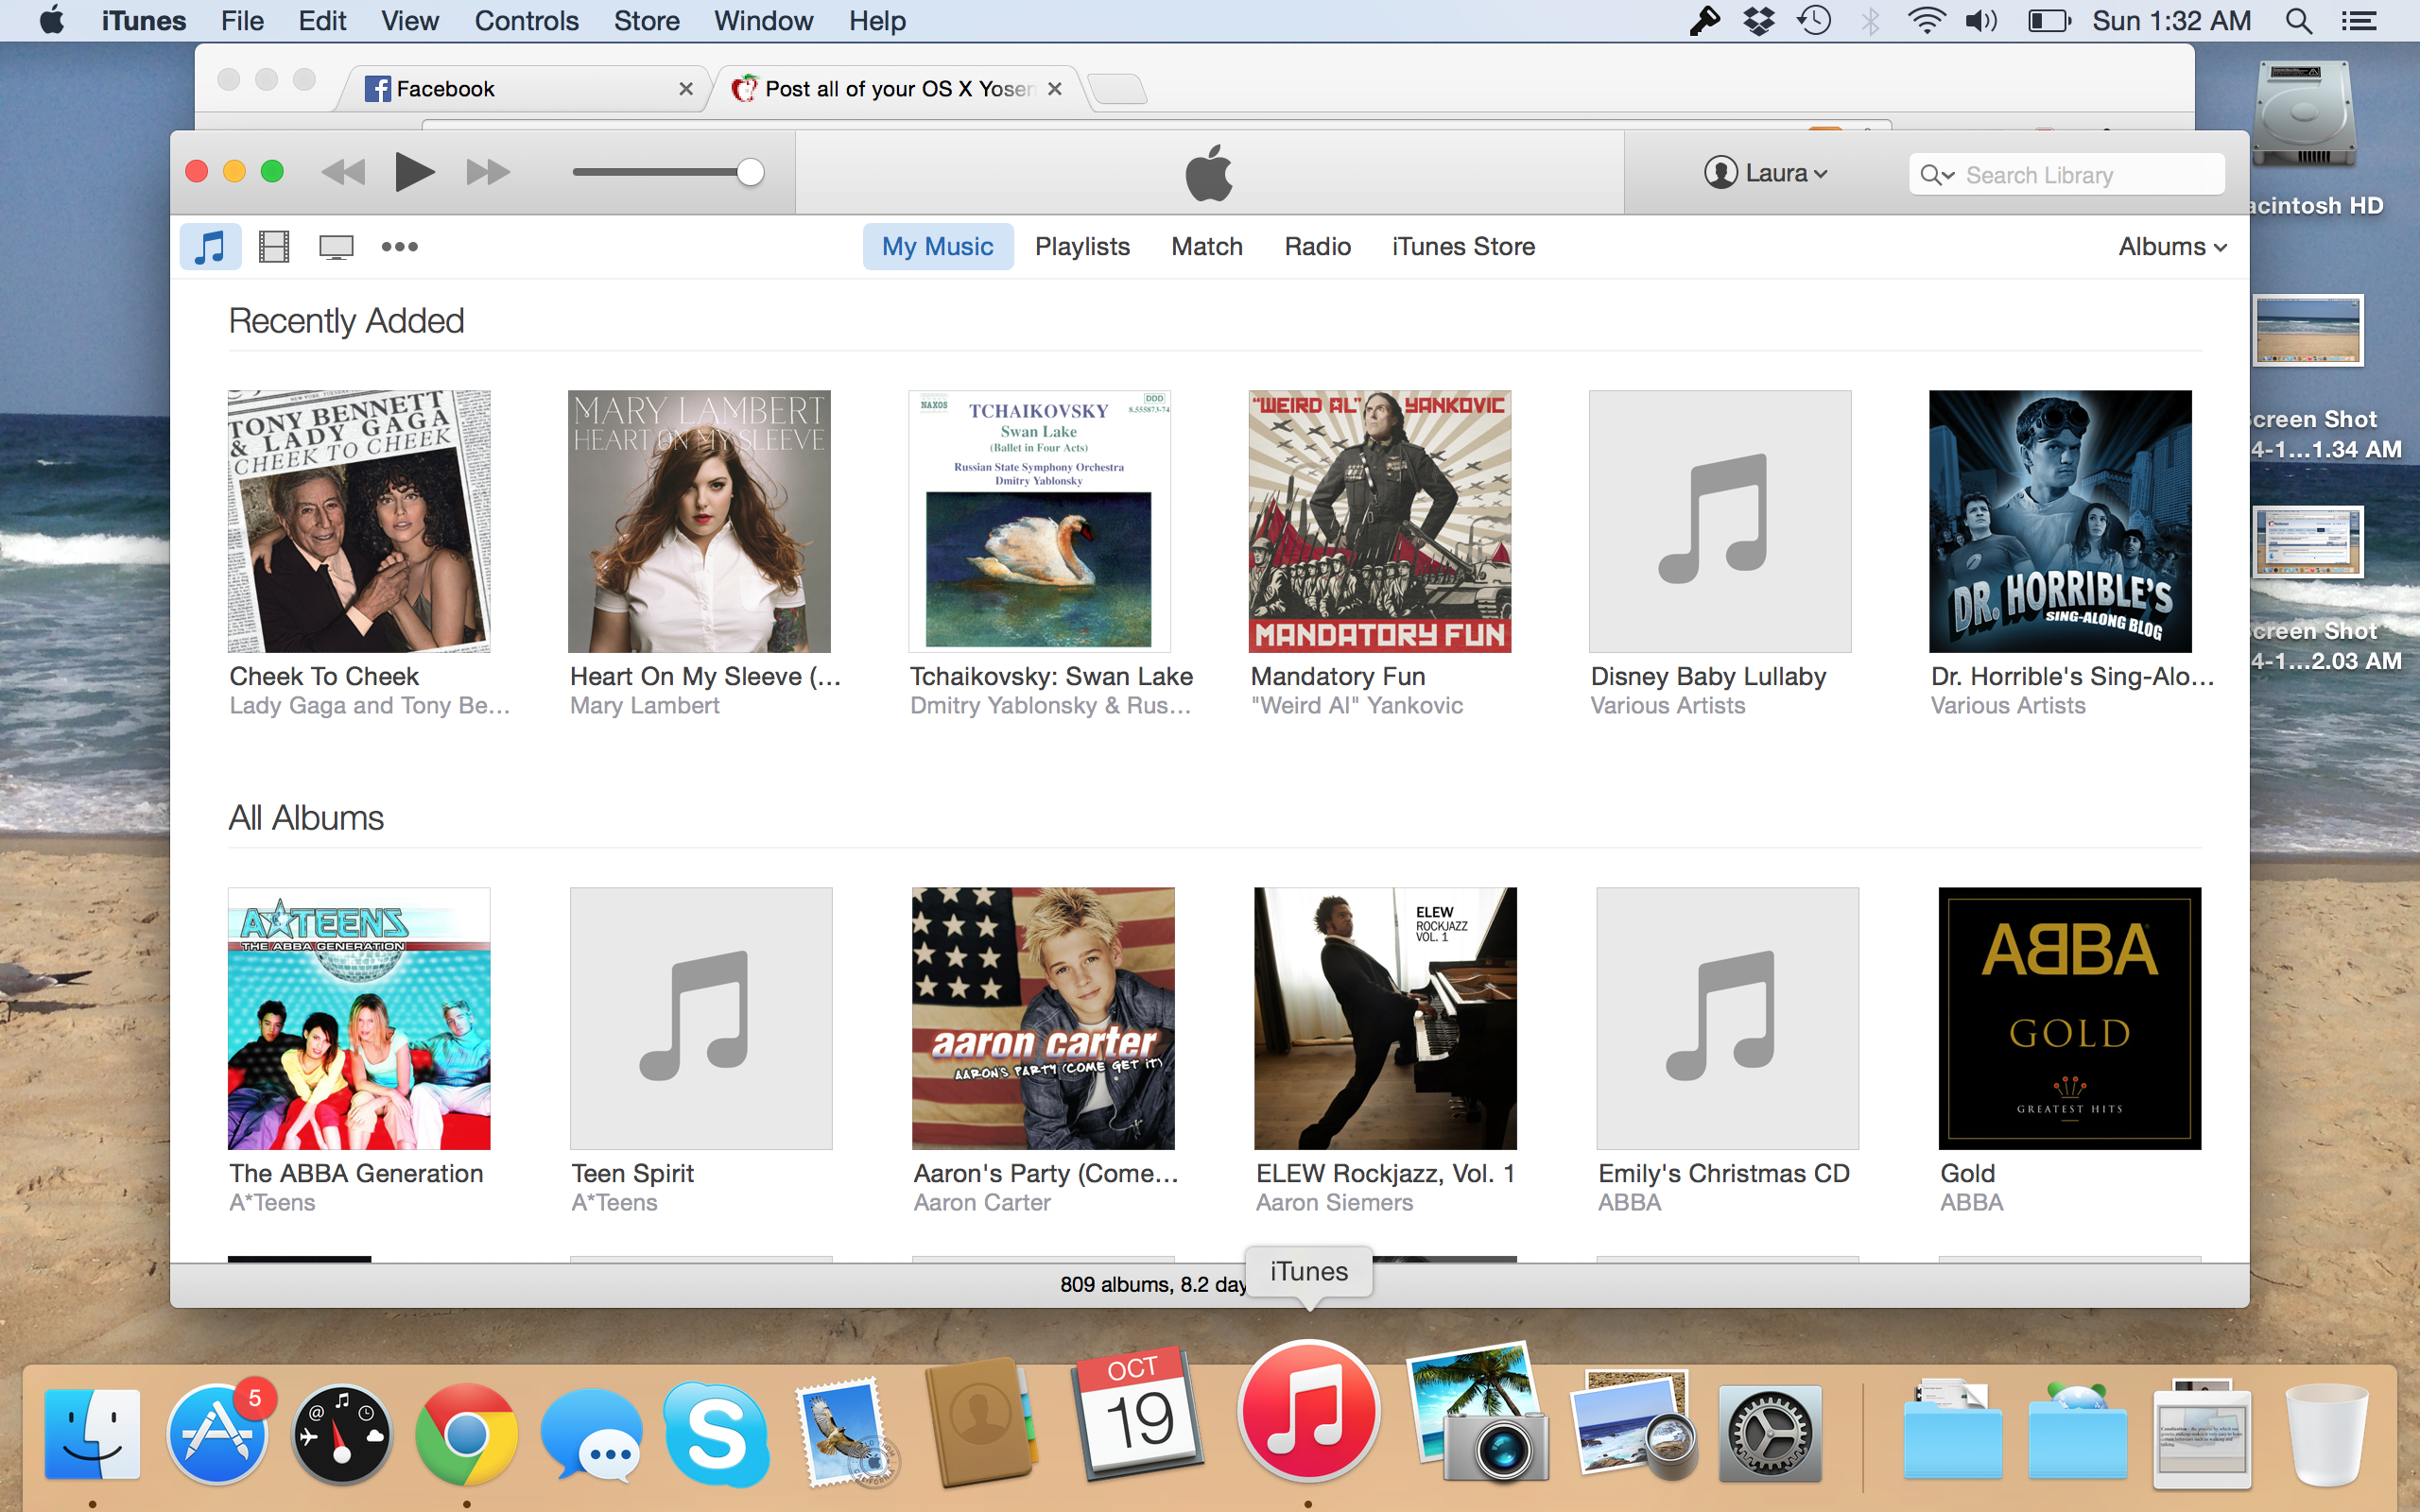Click the "Weird Al" Yankovic artist name
The height and width of the screenshot is (1512, 2420).
[1357, 705]
